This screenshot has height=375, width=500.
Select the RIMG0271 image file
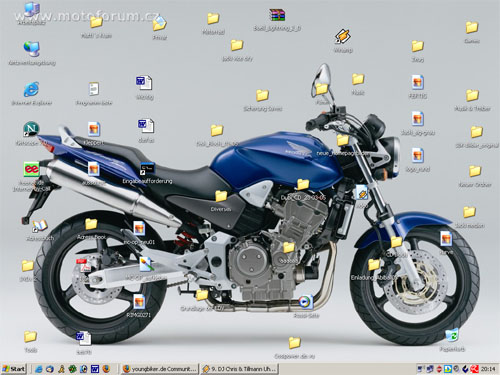[139, 301]
